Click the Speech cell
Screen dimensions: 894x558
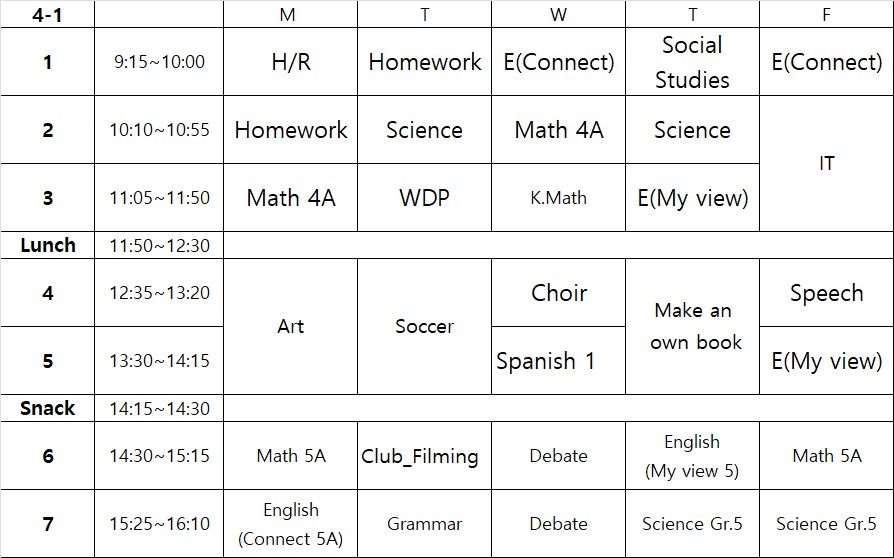pos(826,293)
